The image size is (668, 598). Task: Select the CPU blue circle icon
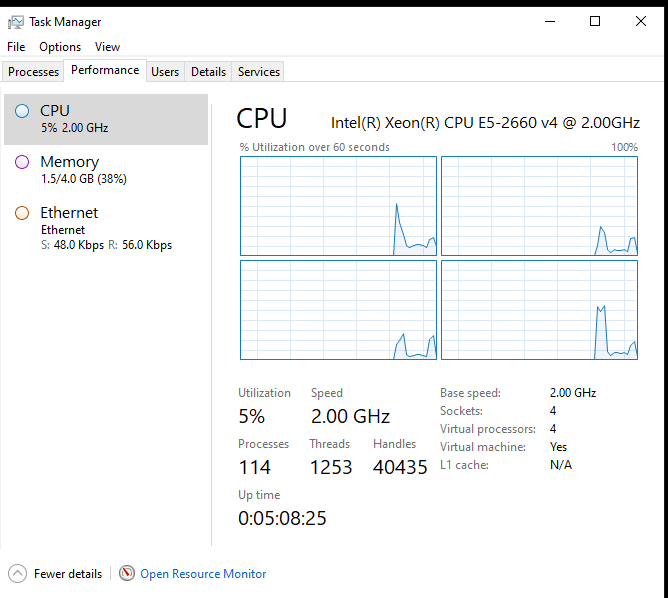point(22,111)
